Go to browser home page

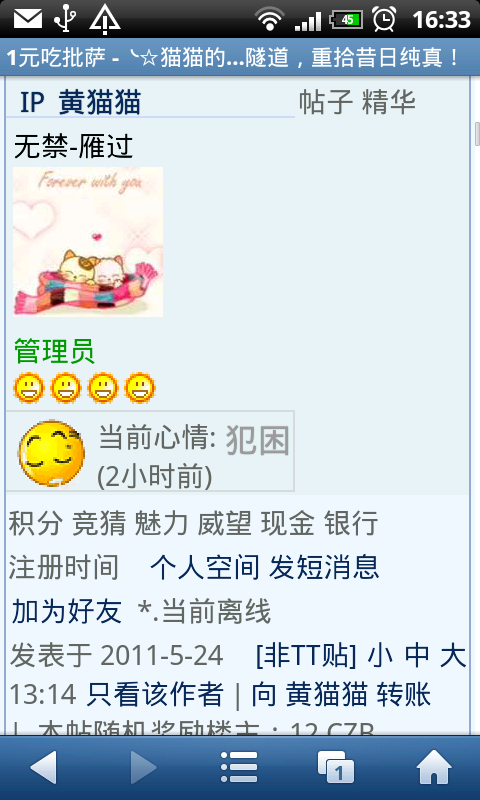click(x=434, y=766)
